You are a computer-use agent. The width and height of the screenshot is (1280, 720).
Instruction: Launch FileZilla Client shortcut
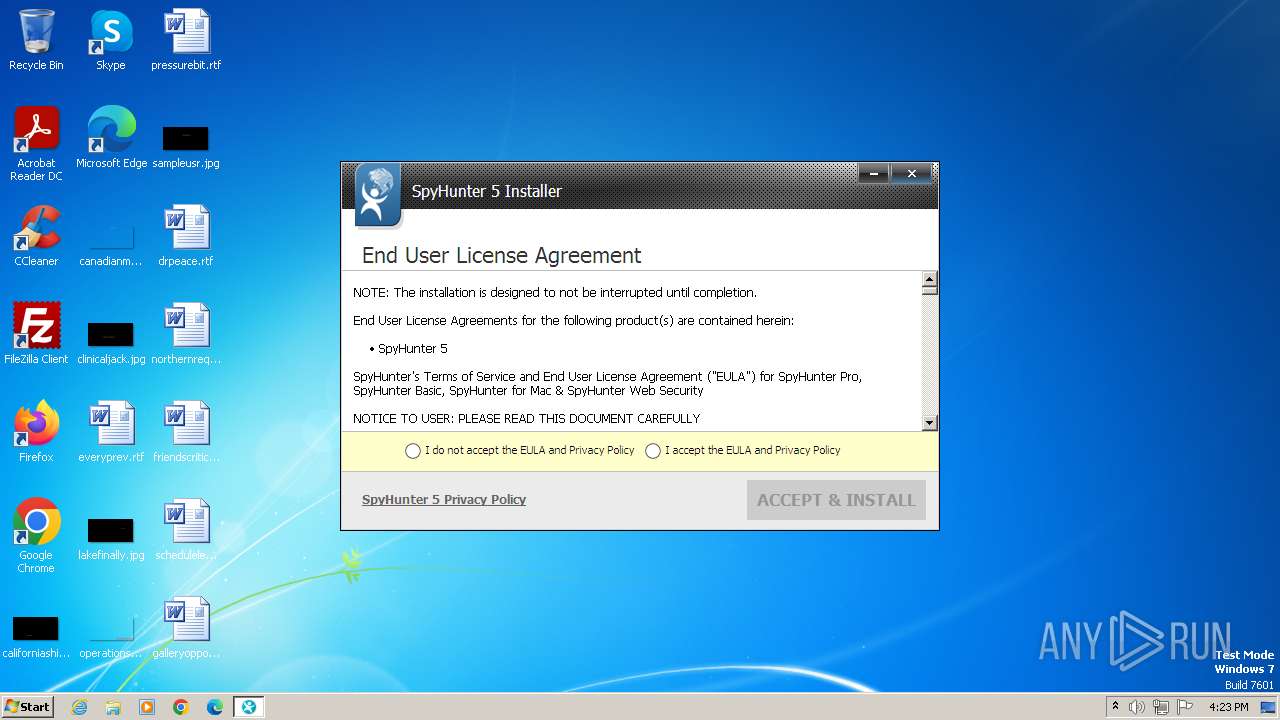[36, 334]
